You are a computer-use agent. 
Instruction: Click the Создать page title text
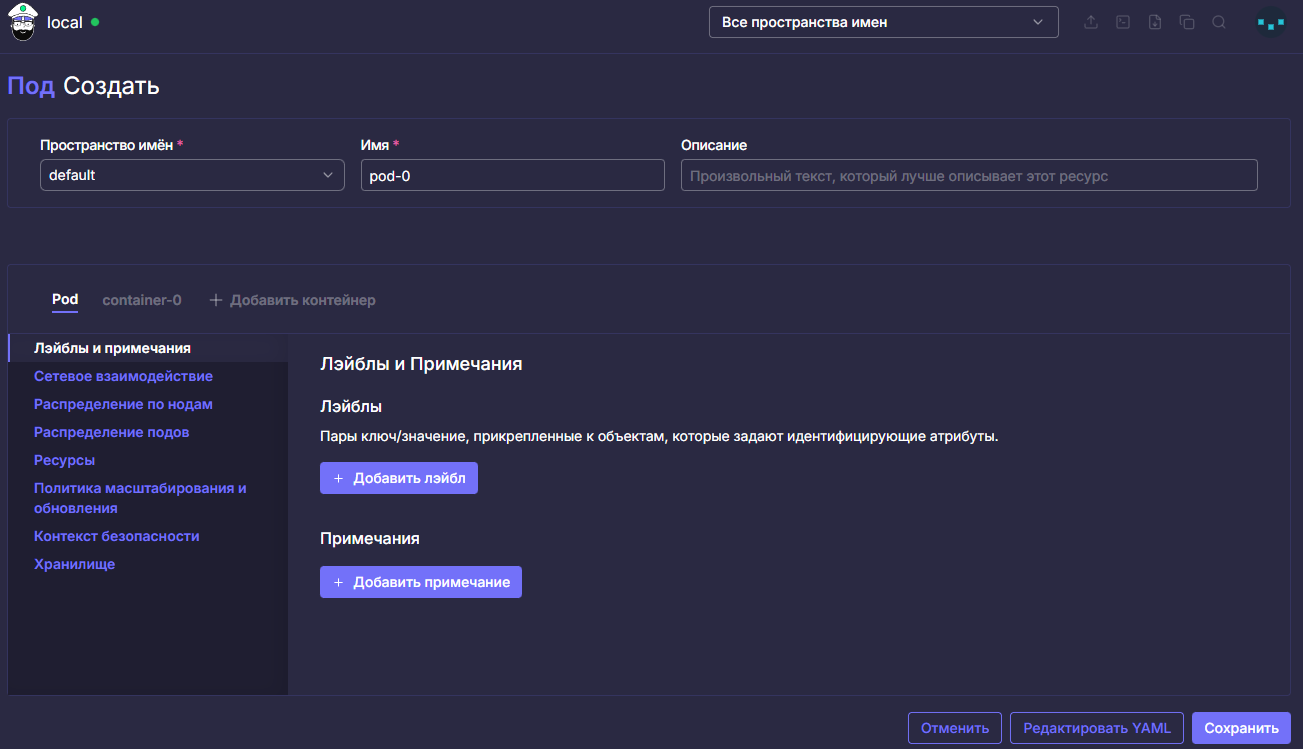point(111,86)
